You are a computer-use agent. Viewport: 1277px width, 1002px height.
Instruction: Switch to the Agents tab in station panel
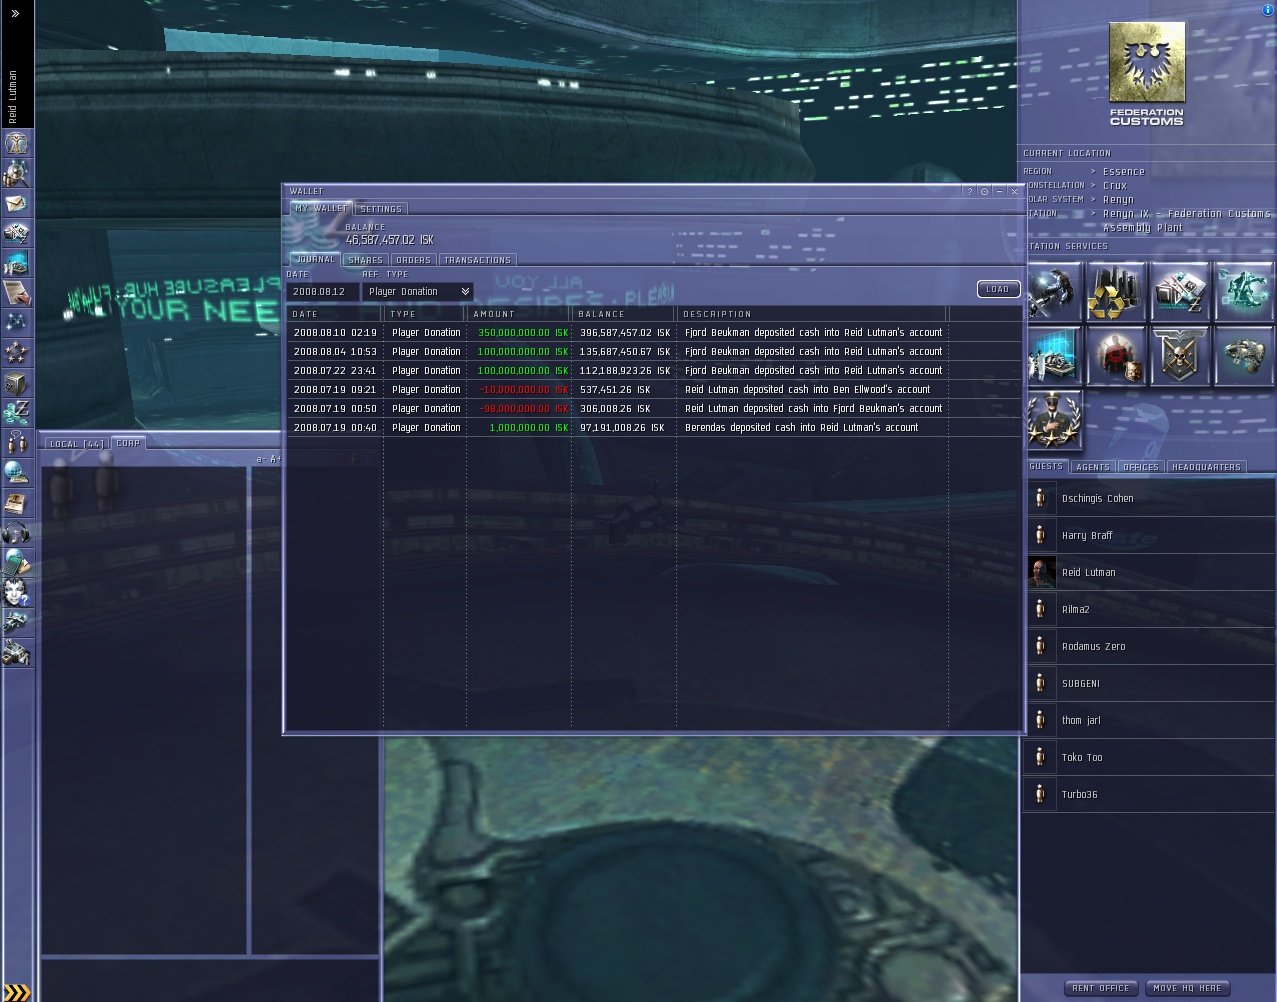pyautogui.click(x=1093, y=467)
